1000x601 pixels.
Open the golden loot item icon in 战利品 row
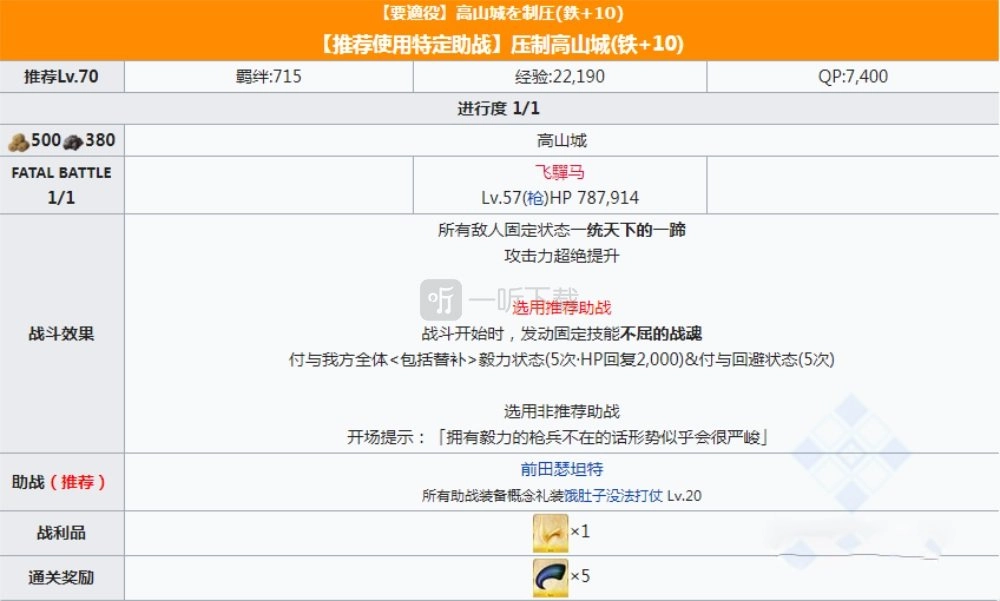(x=550, y=532)
